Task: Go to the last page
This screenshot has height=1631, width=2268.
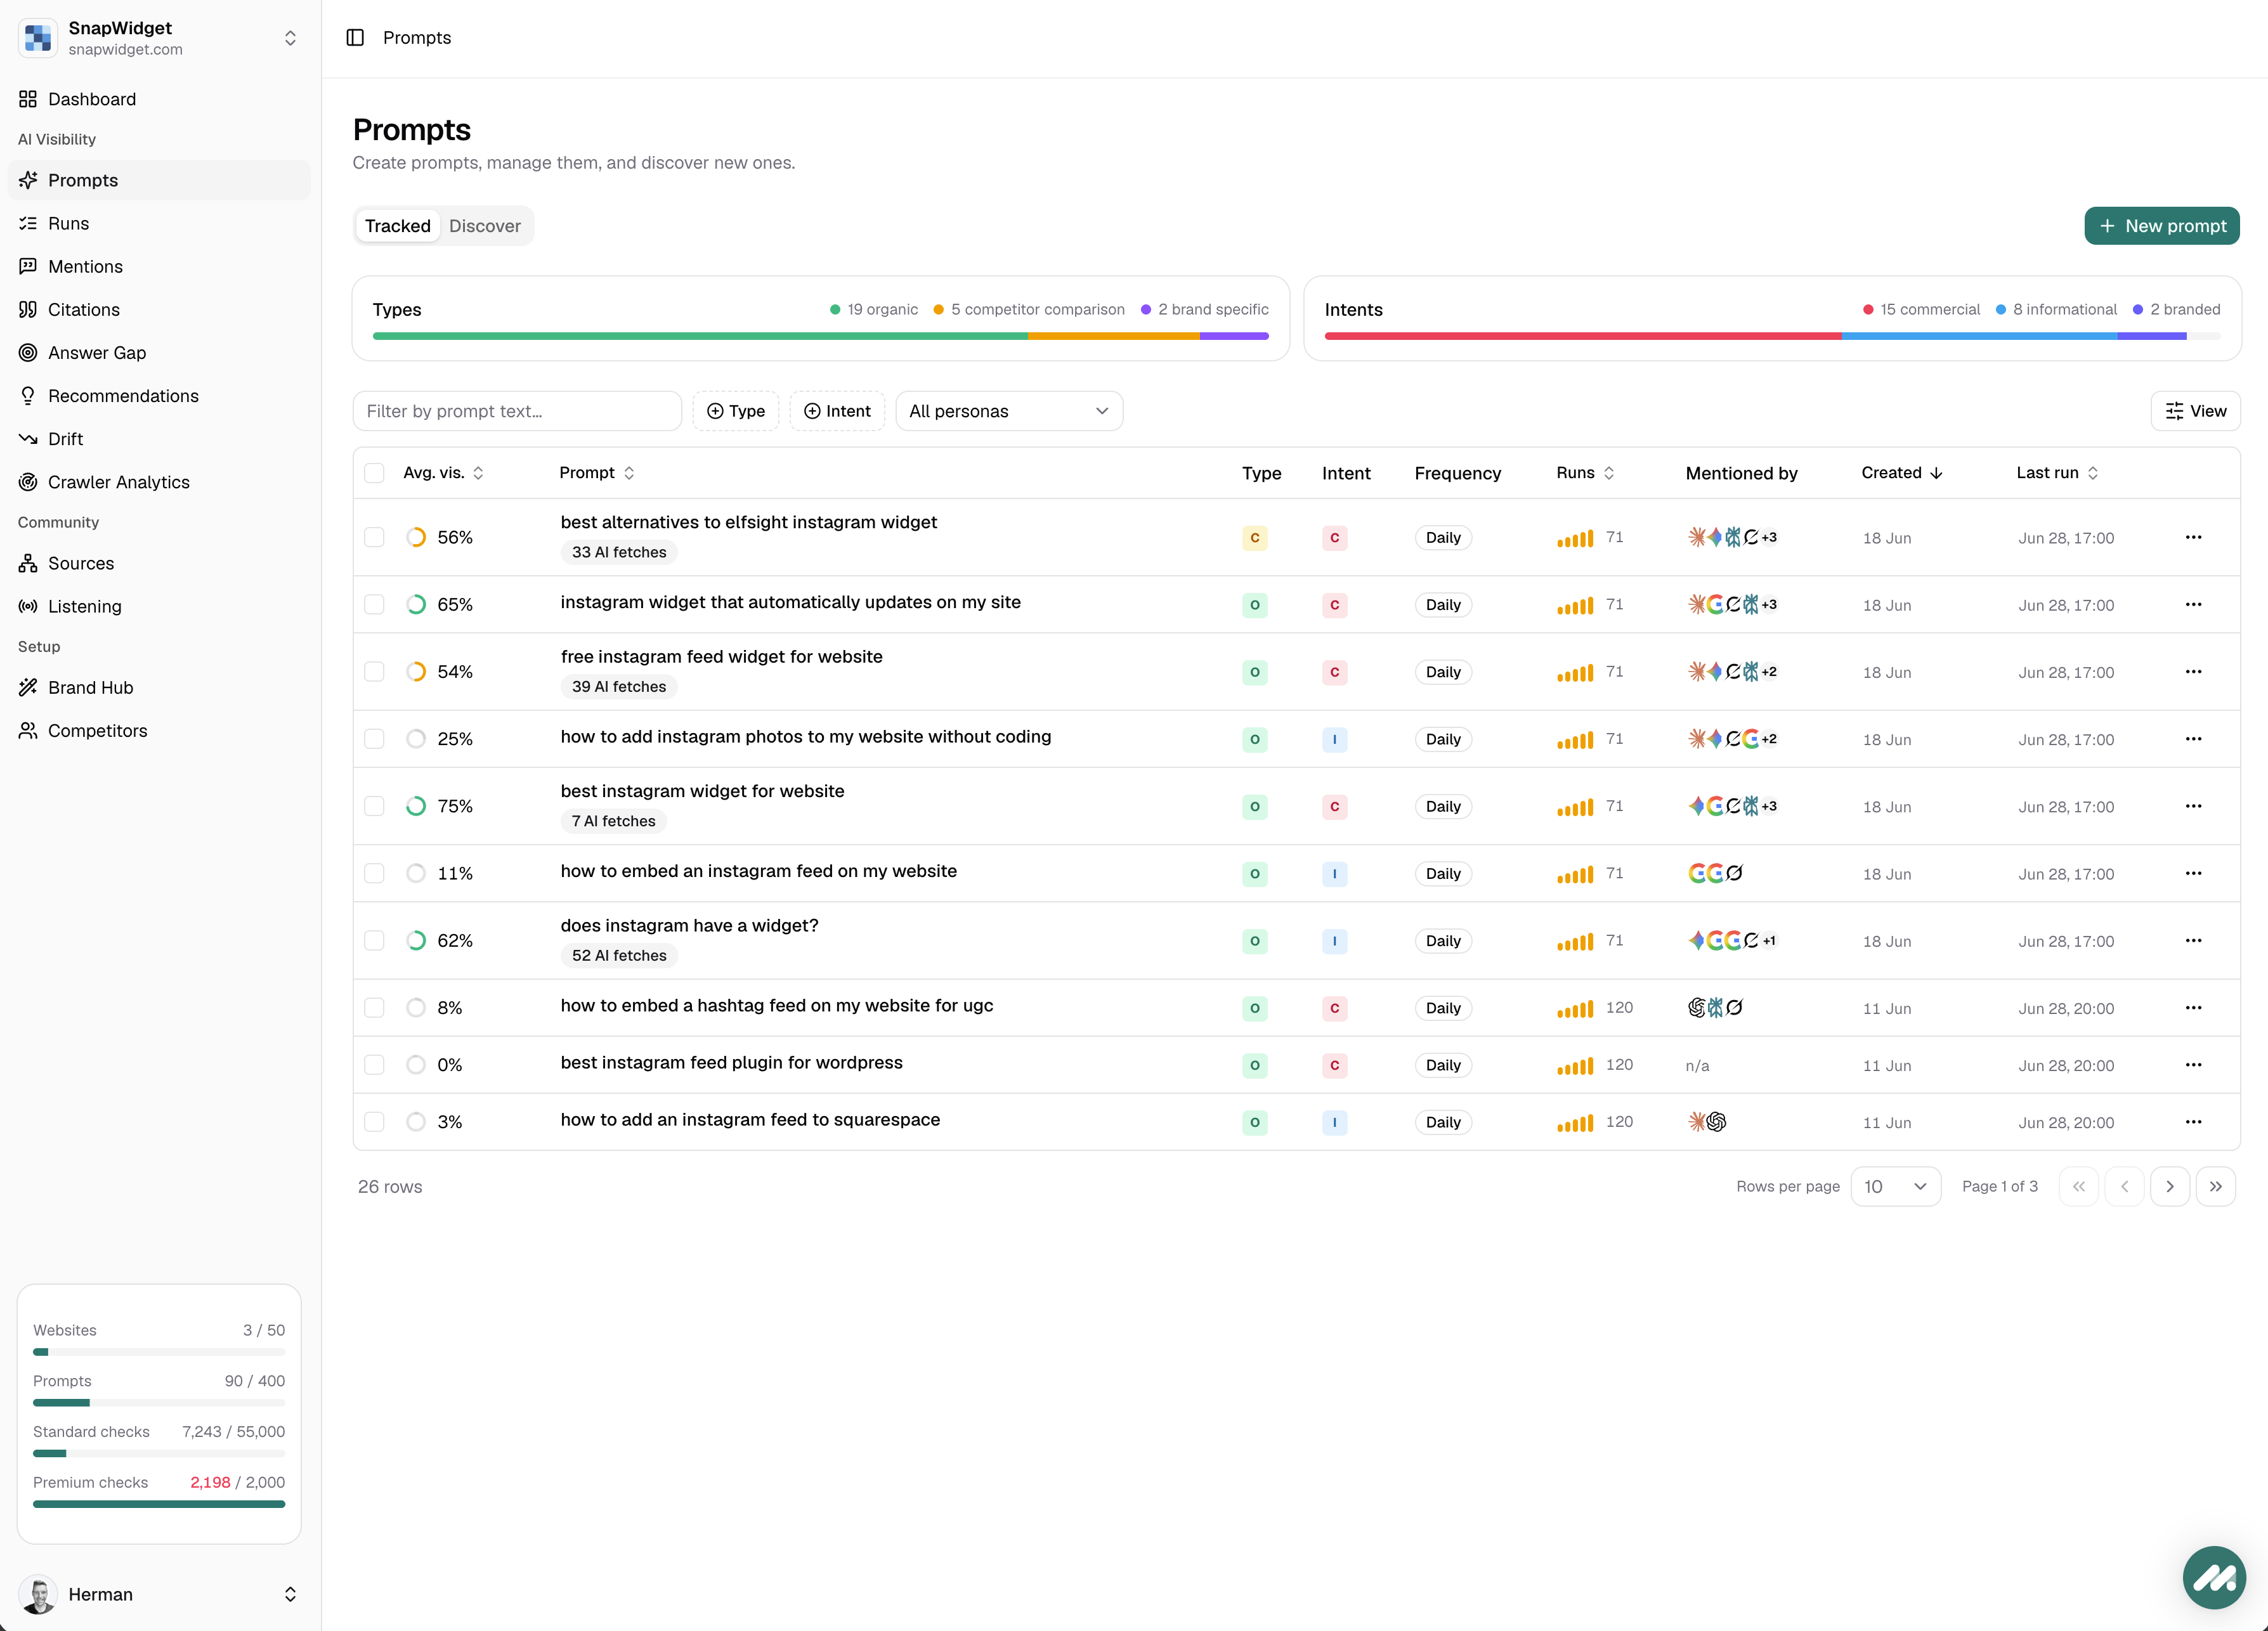Action: (2216, 1187)
